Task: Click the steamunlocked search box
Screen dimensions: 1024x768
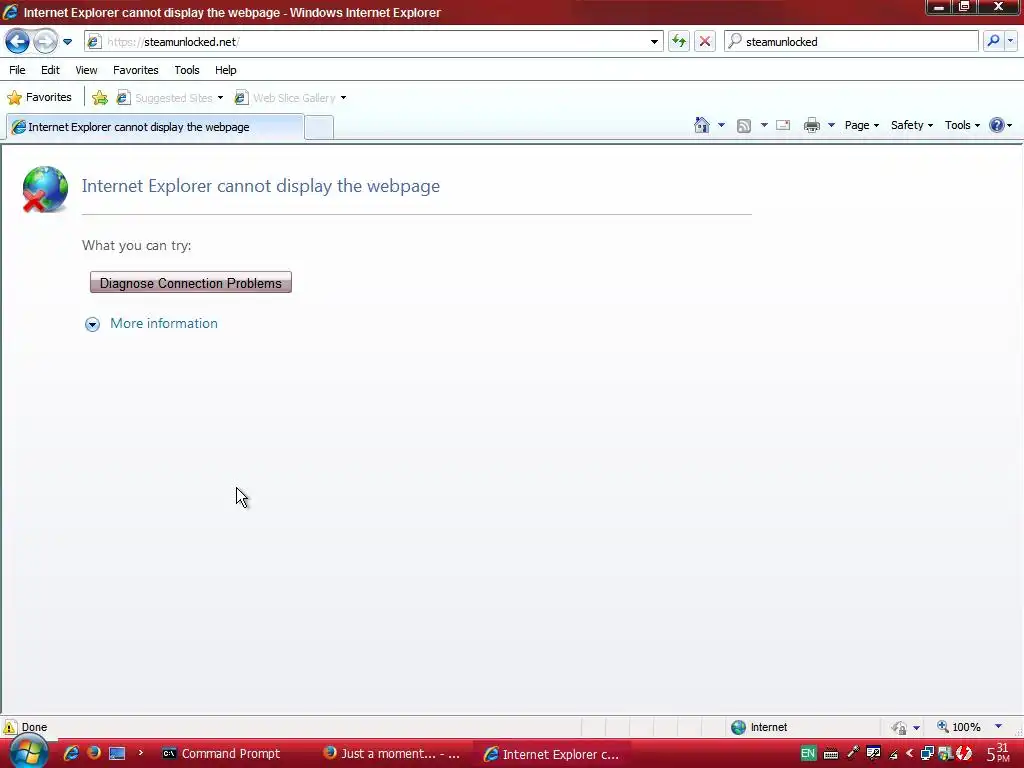Action: click(x=851, y=42)
